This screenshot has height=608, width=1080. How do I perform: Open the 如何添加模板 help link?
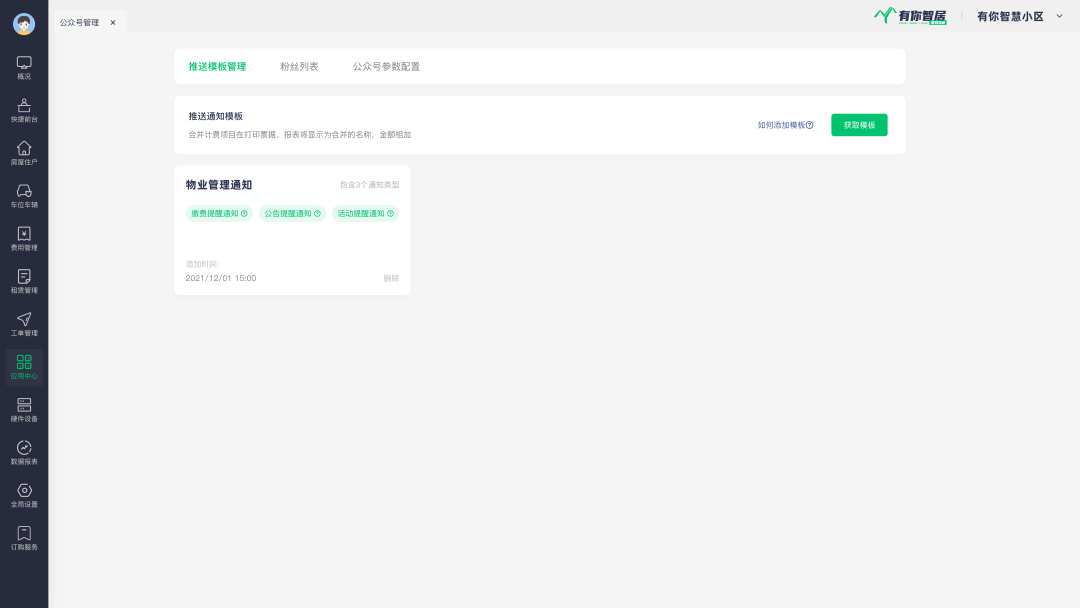pos(785,125)
